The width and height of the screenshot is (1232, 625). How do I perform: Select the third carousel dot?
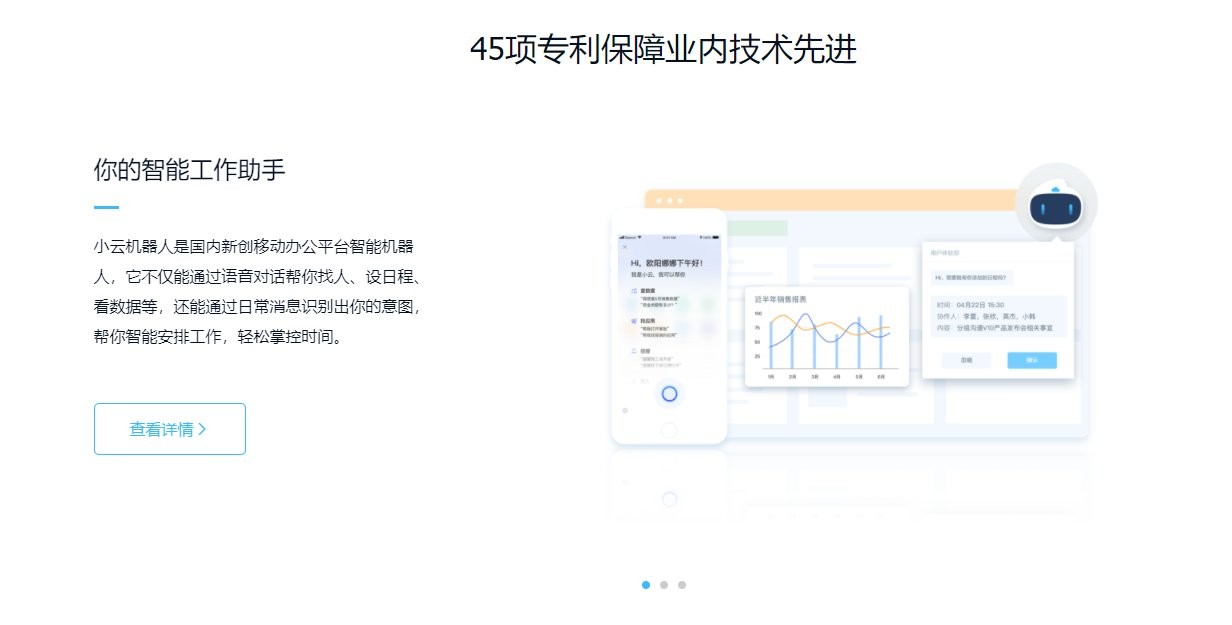pyautogui.click(x=682, y=585)
